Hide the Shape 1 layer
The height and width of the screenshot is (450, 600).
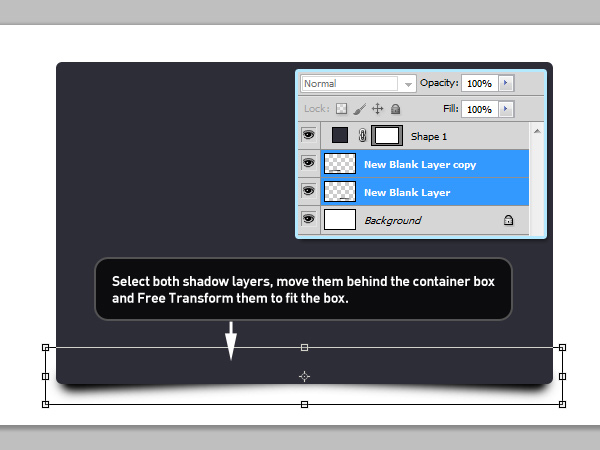click(x=309, y=135)
